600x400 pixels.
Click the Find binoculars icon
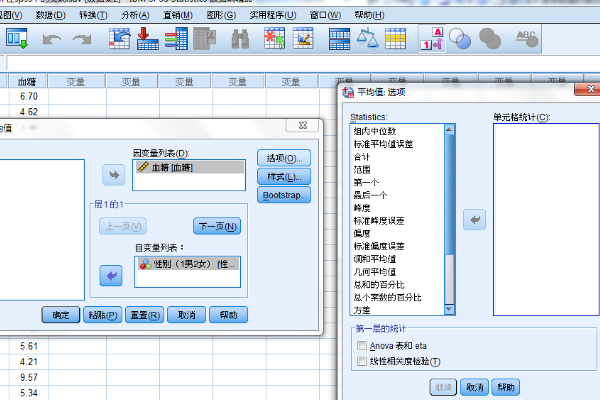coord(240,39)
